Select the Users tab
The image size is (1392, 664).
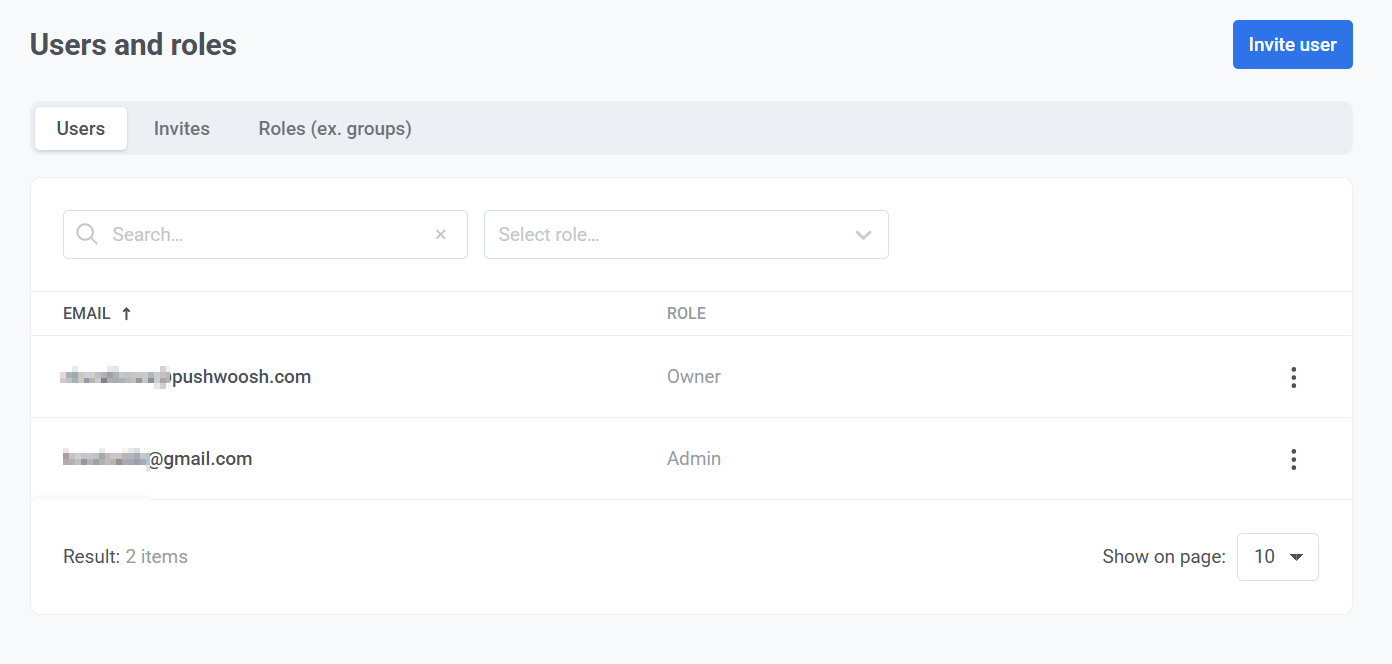coord(80,128)
